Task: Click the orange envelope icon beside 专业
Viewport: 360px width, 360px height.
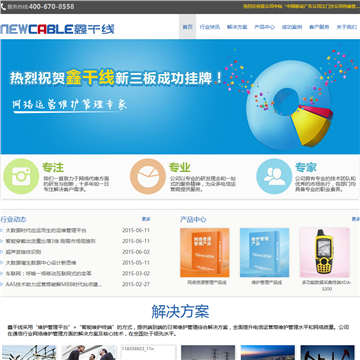Action: click(x=148, y=176)
